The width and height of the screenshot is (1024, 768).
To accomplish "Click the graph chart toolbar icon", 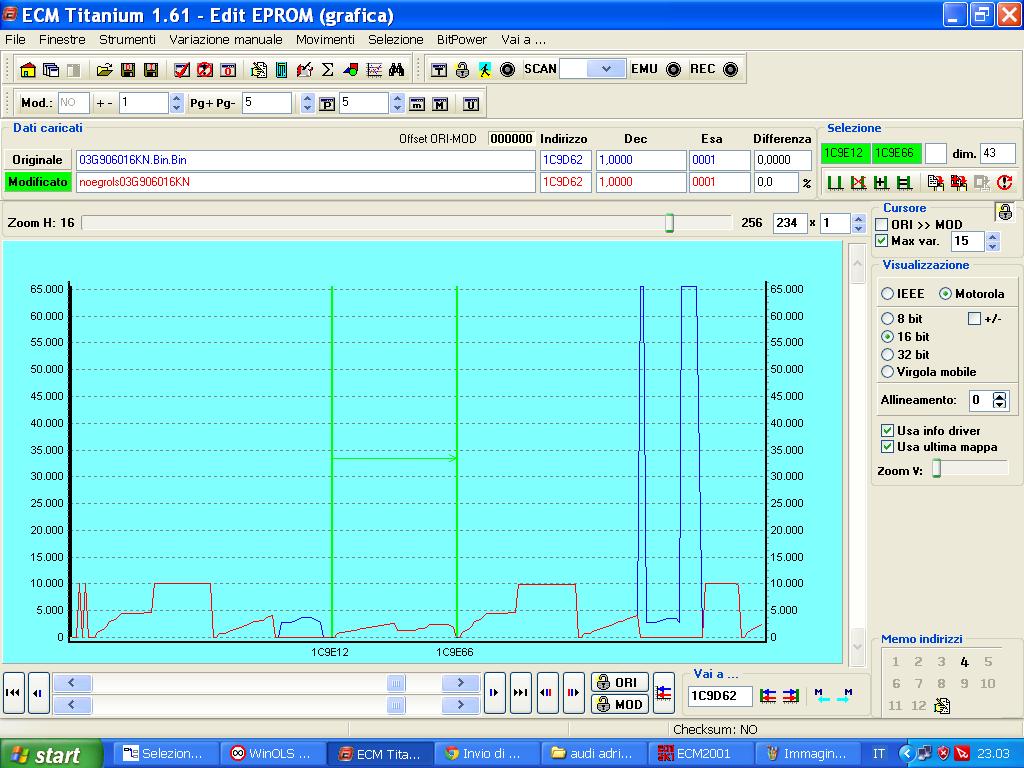I will (x=374, y=69).
